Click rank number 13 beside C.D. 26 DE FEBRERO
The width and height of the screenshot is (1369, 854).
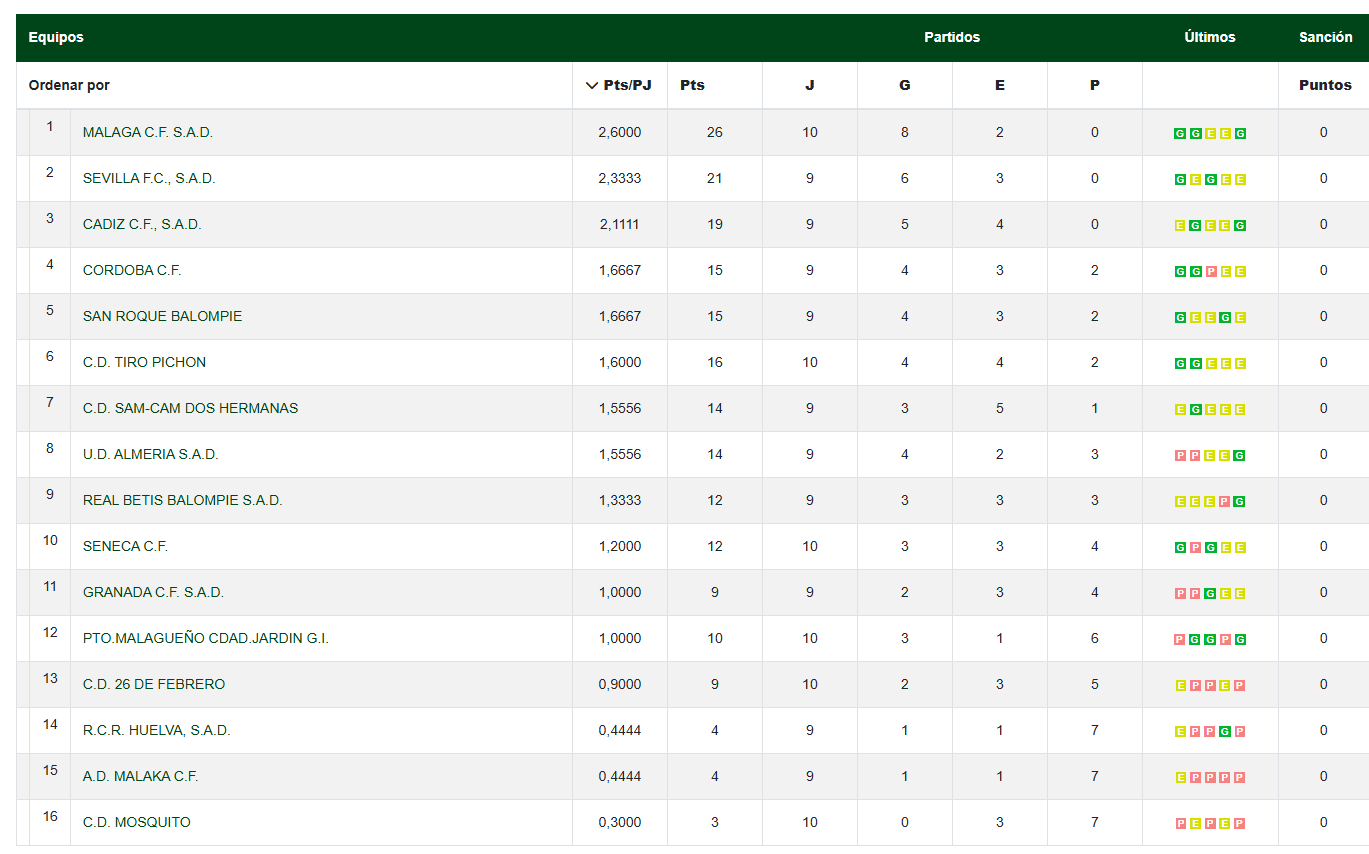(x=50, y=678)
